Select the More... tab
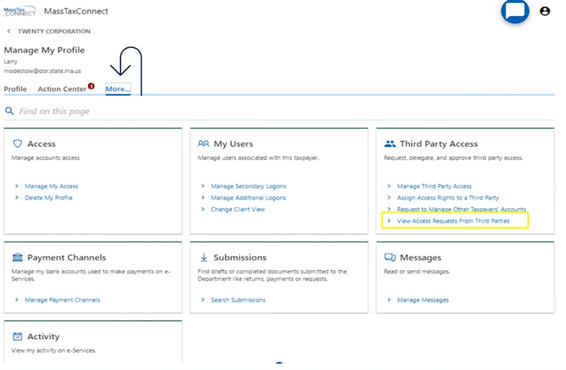The height and width of the screenshot is (370, 566). point(118,89)
